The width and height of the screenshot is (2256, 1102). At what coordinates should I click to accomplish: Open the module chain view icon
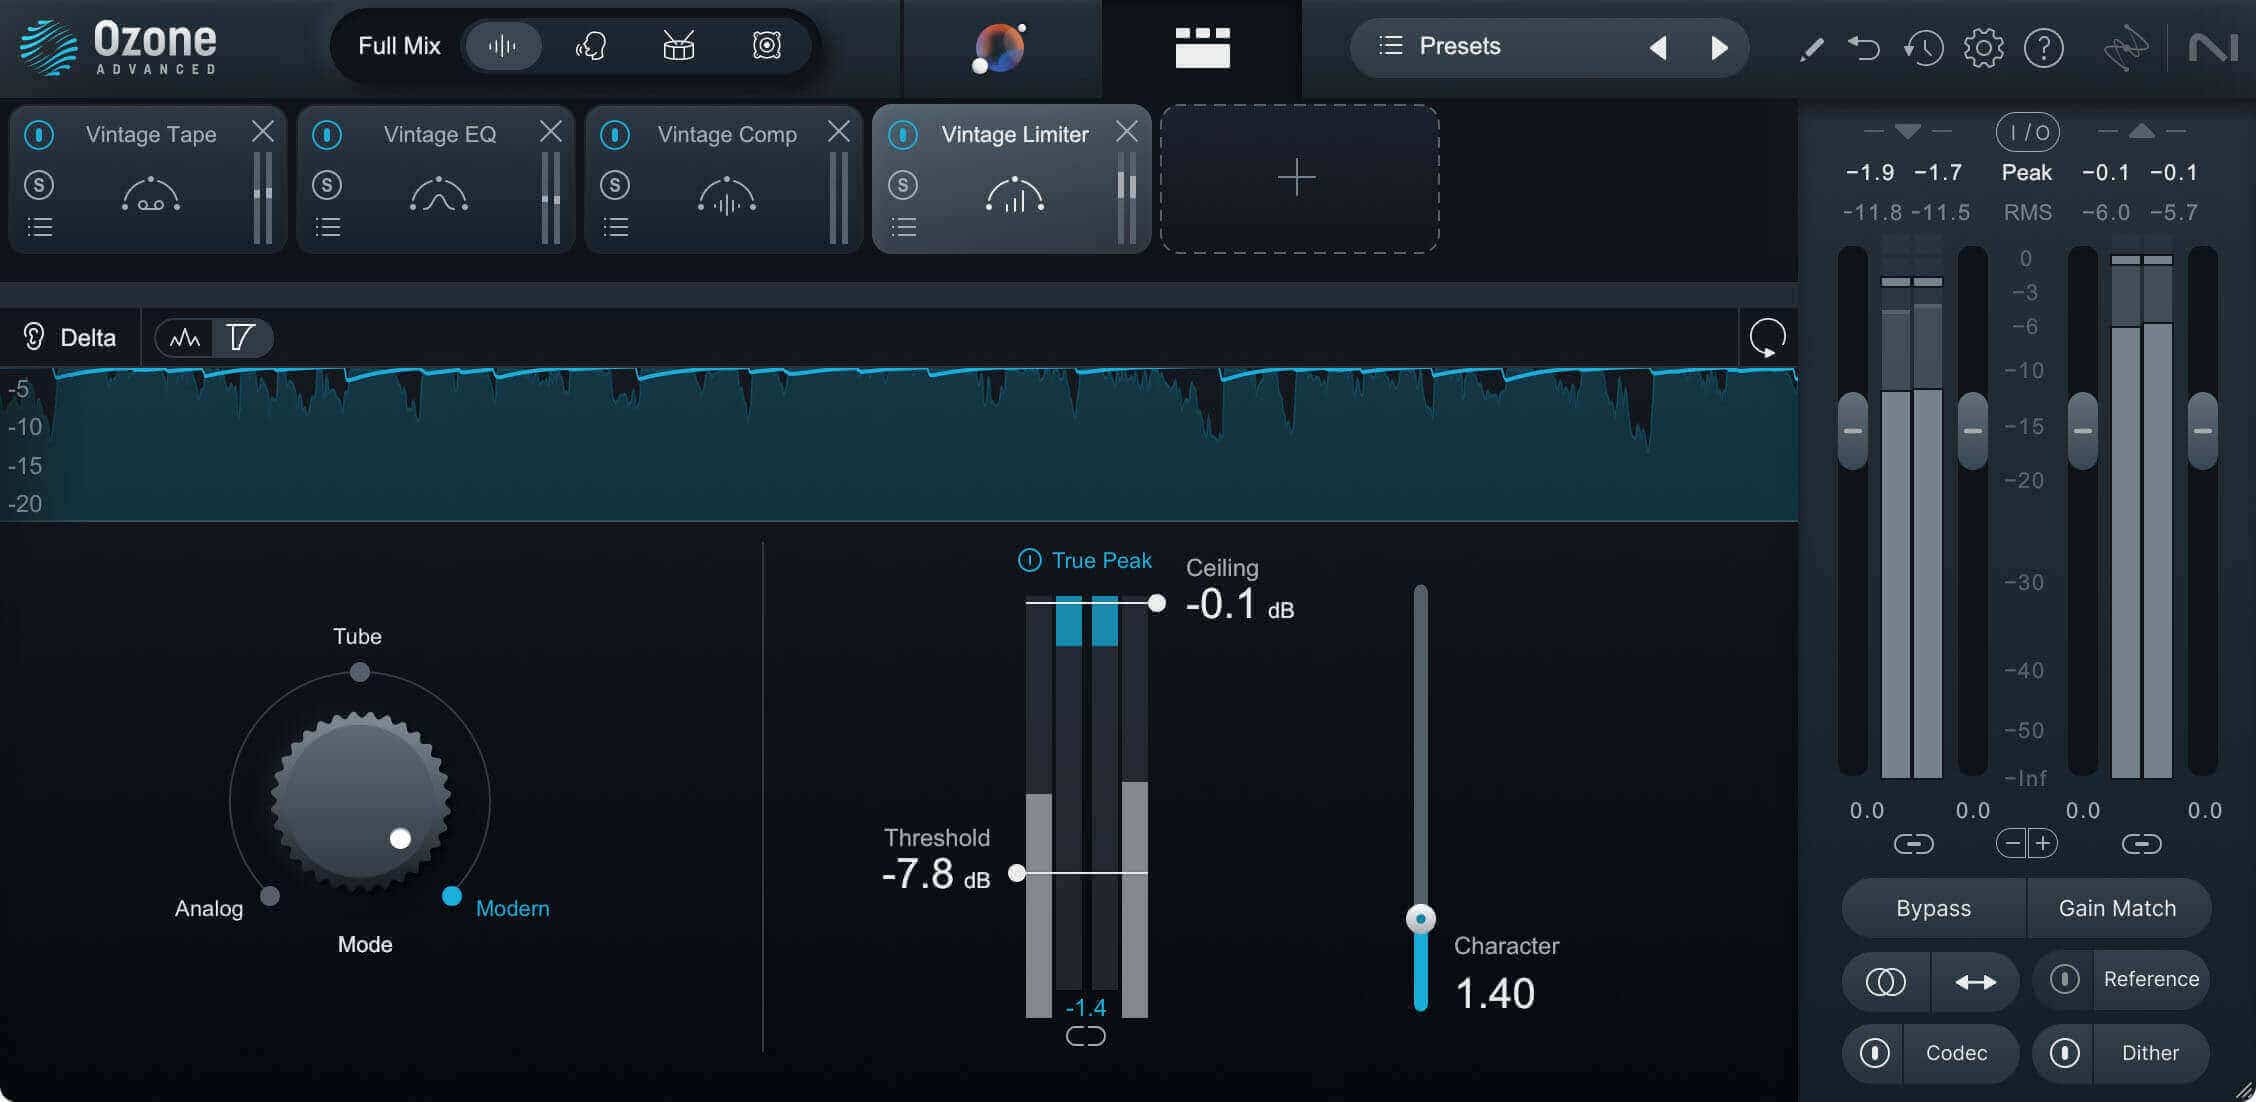coord(1202,47)
